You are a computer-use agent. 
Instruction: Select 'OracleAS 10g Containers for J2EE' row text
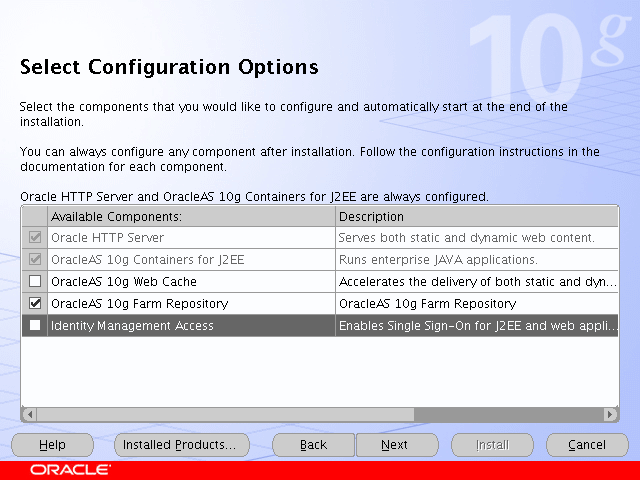[147, 260]
